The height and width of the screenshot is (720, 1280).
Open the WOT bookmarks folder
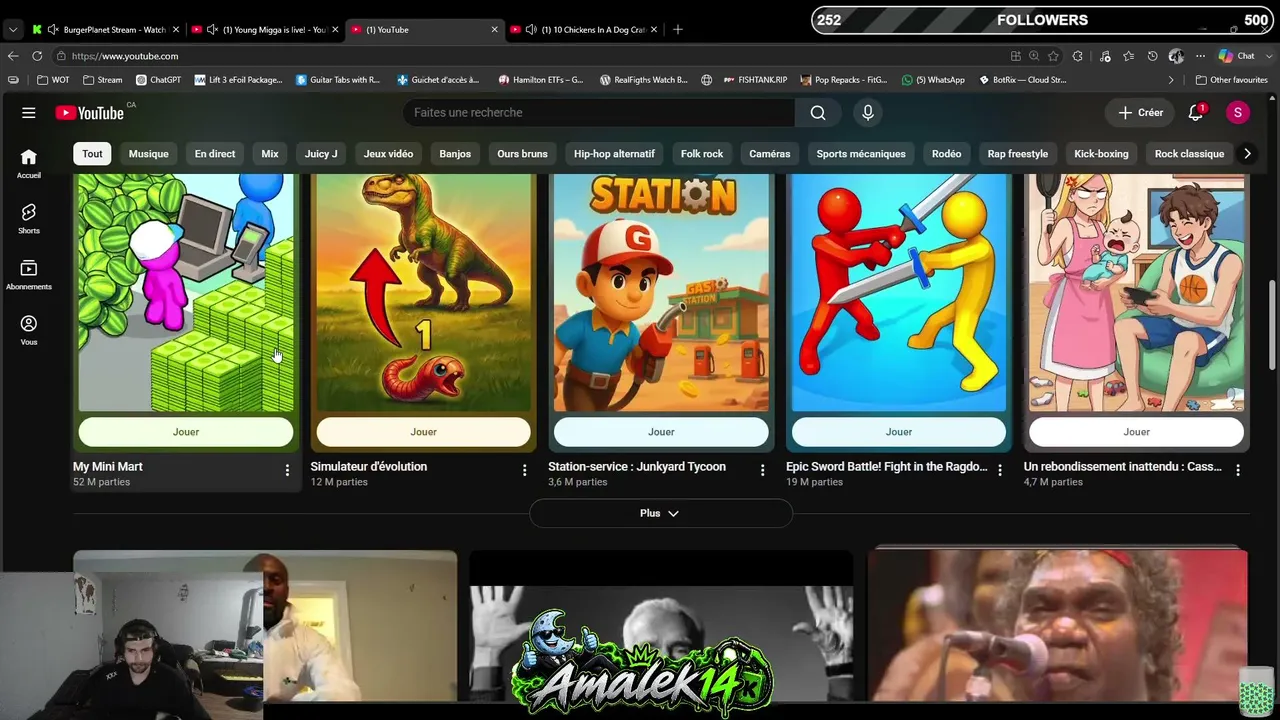54,80
